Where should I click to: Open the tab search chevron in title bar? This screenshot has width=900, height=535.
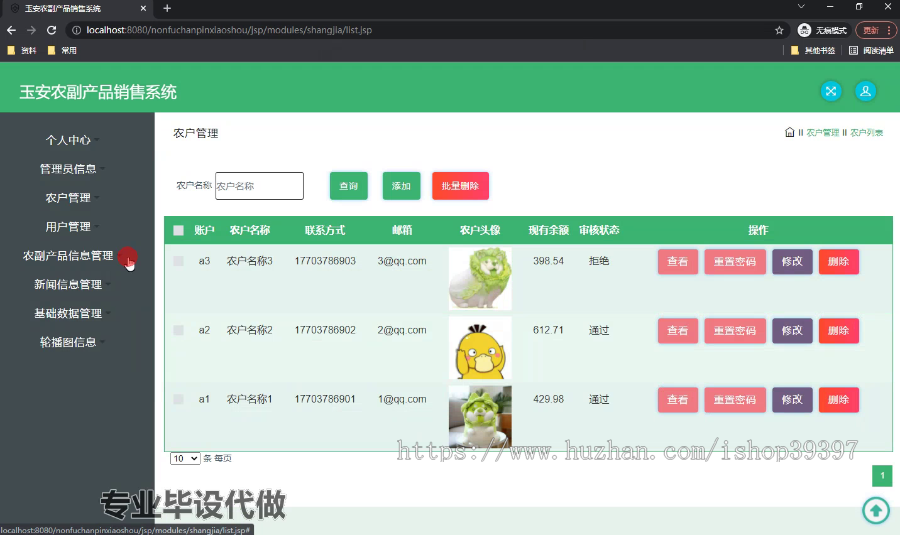coord(801,6)
